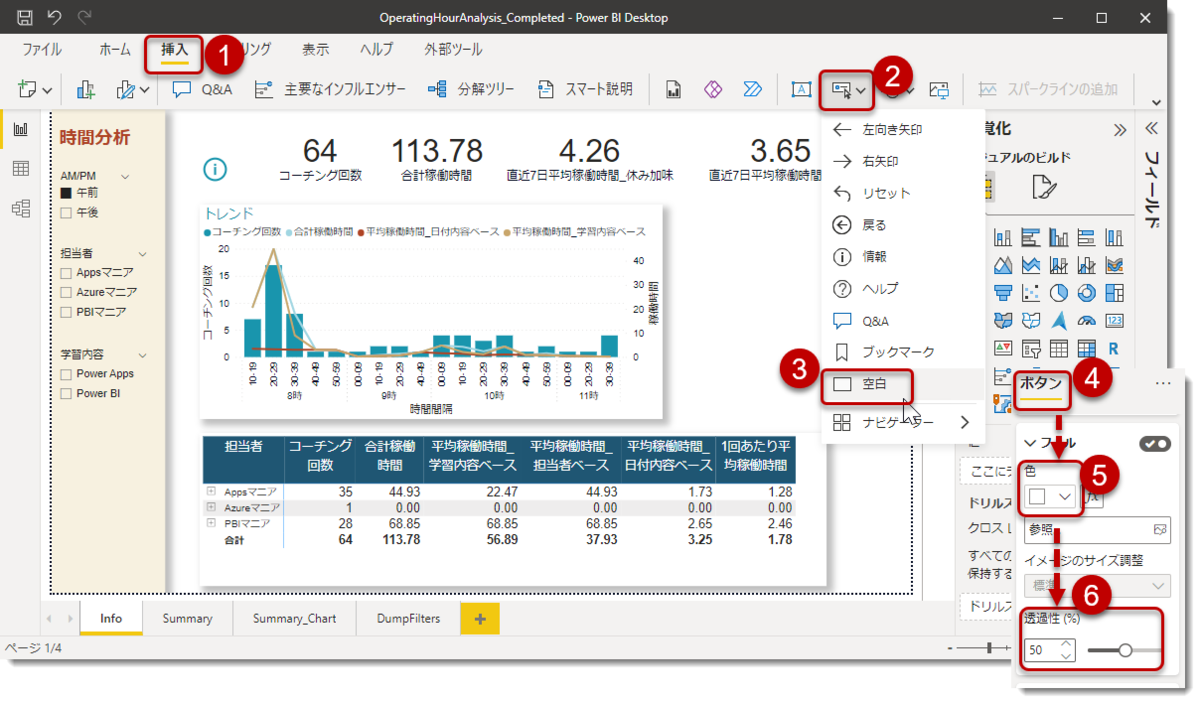Click the info icon beside KPI cards

tap(215, 168)
